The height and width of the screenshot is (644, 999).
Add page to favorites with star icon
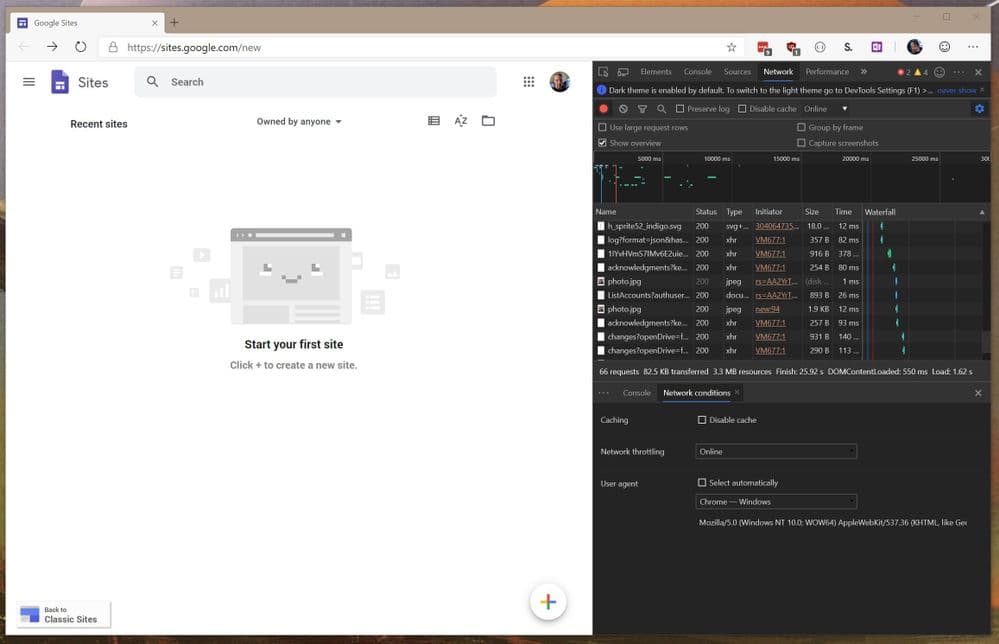pos(731,47)
